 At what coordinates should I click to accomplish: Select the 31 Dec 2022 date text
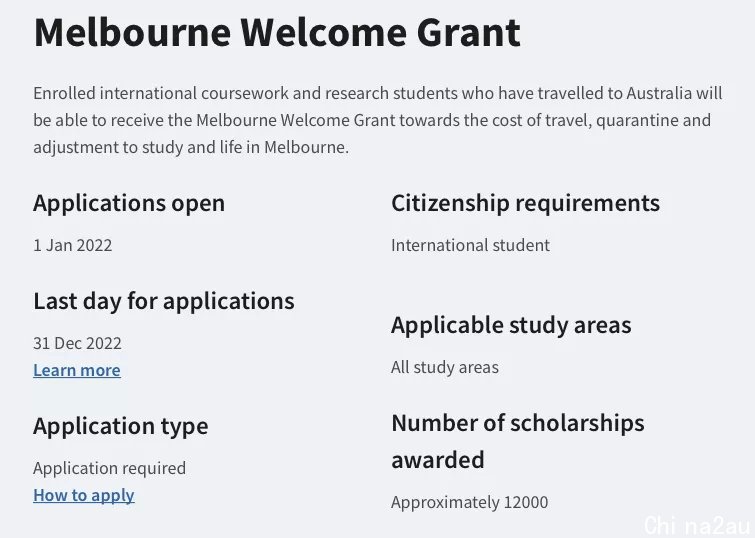click(x=78, y=343)
